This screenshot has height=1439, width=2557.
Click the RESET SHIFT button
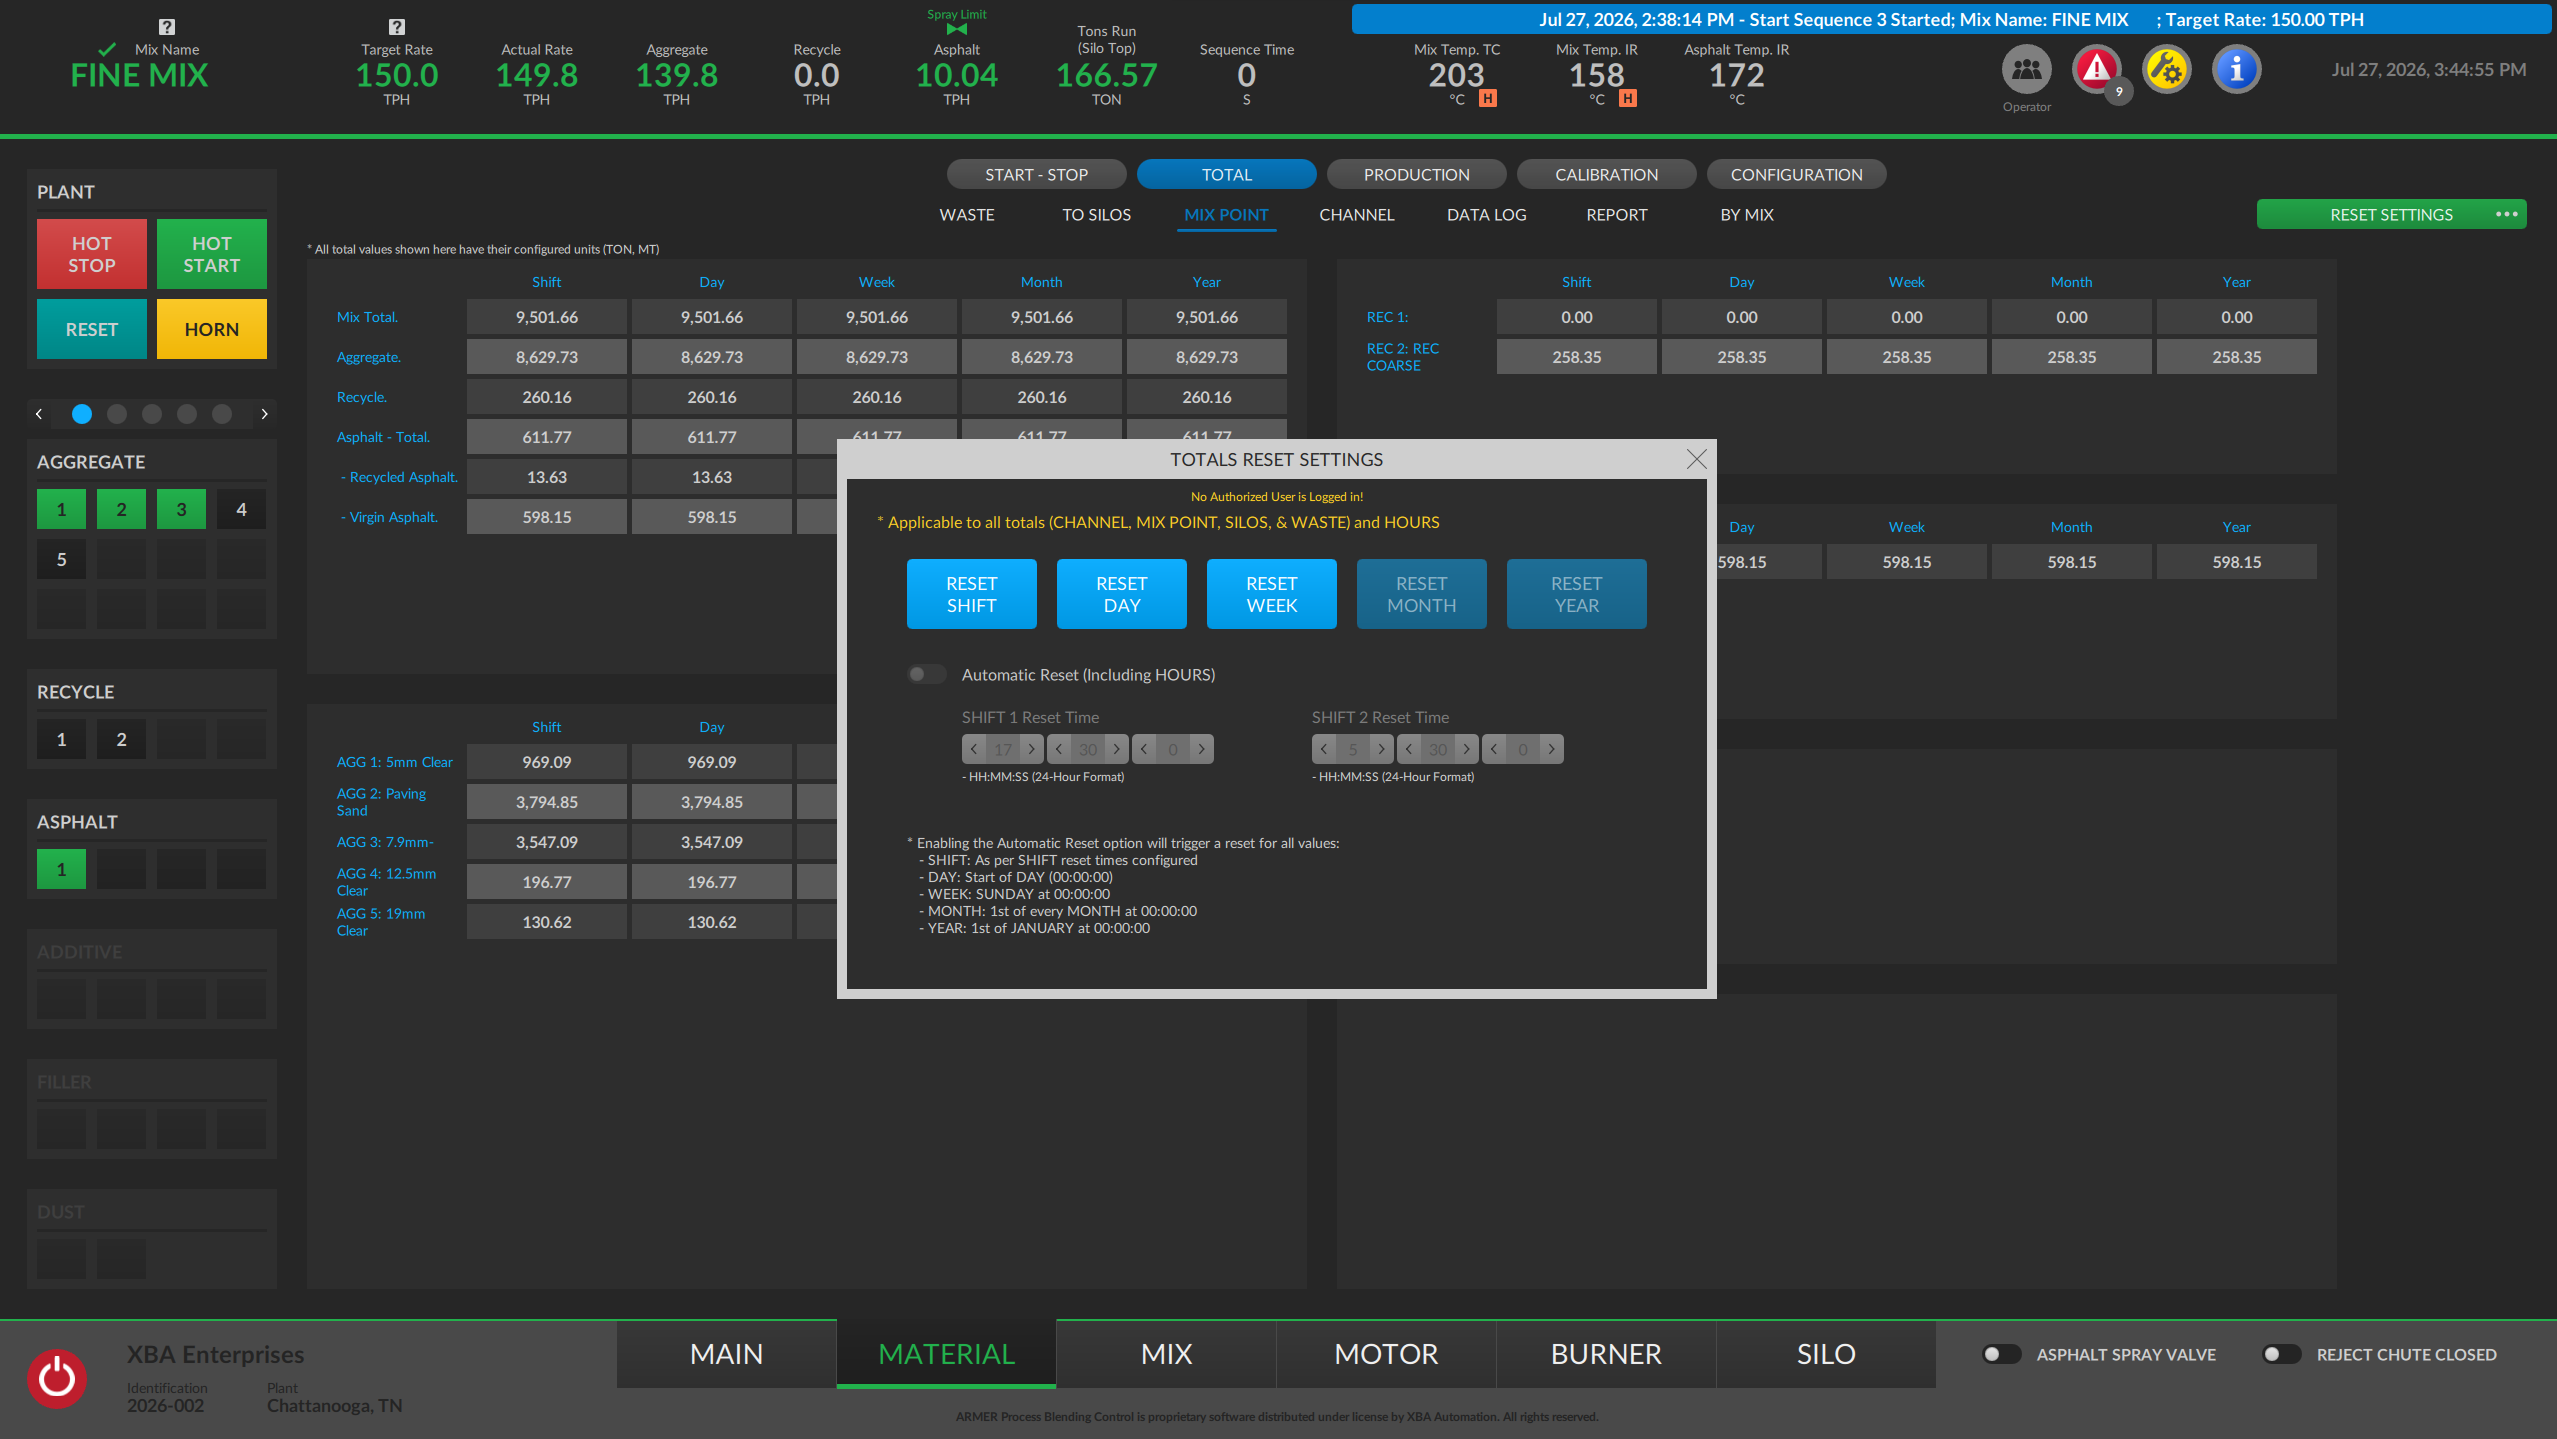click(x=971, y=594)
